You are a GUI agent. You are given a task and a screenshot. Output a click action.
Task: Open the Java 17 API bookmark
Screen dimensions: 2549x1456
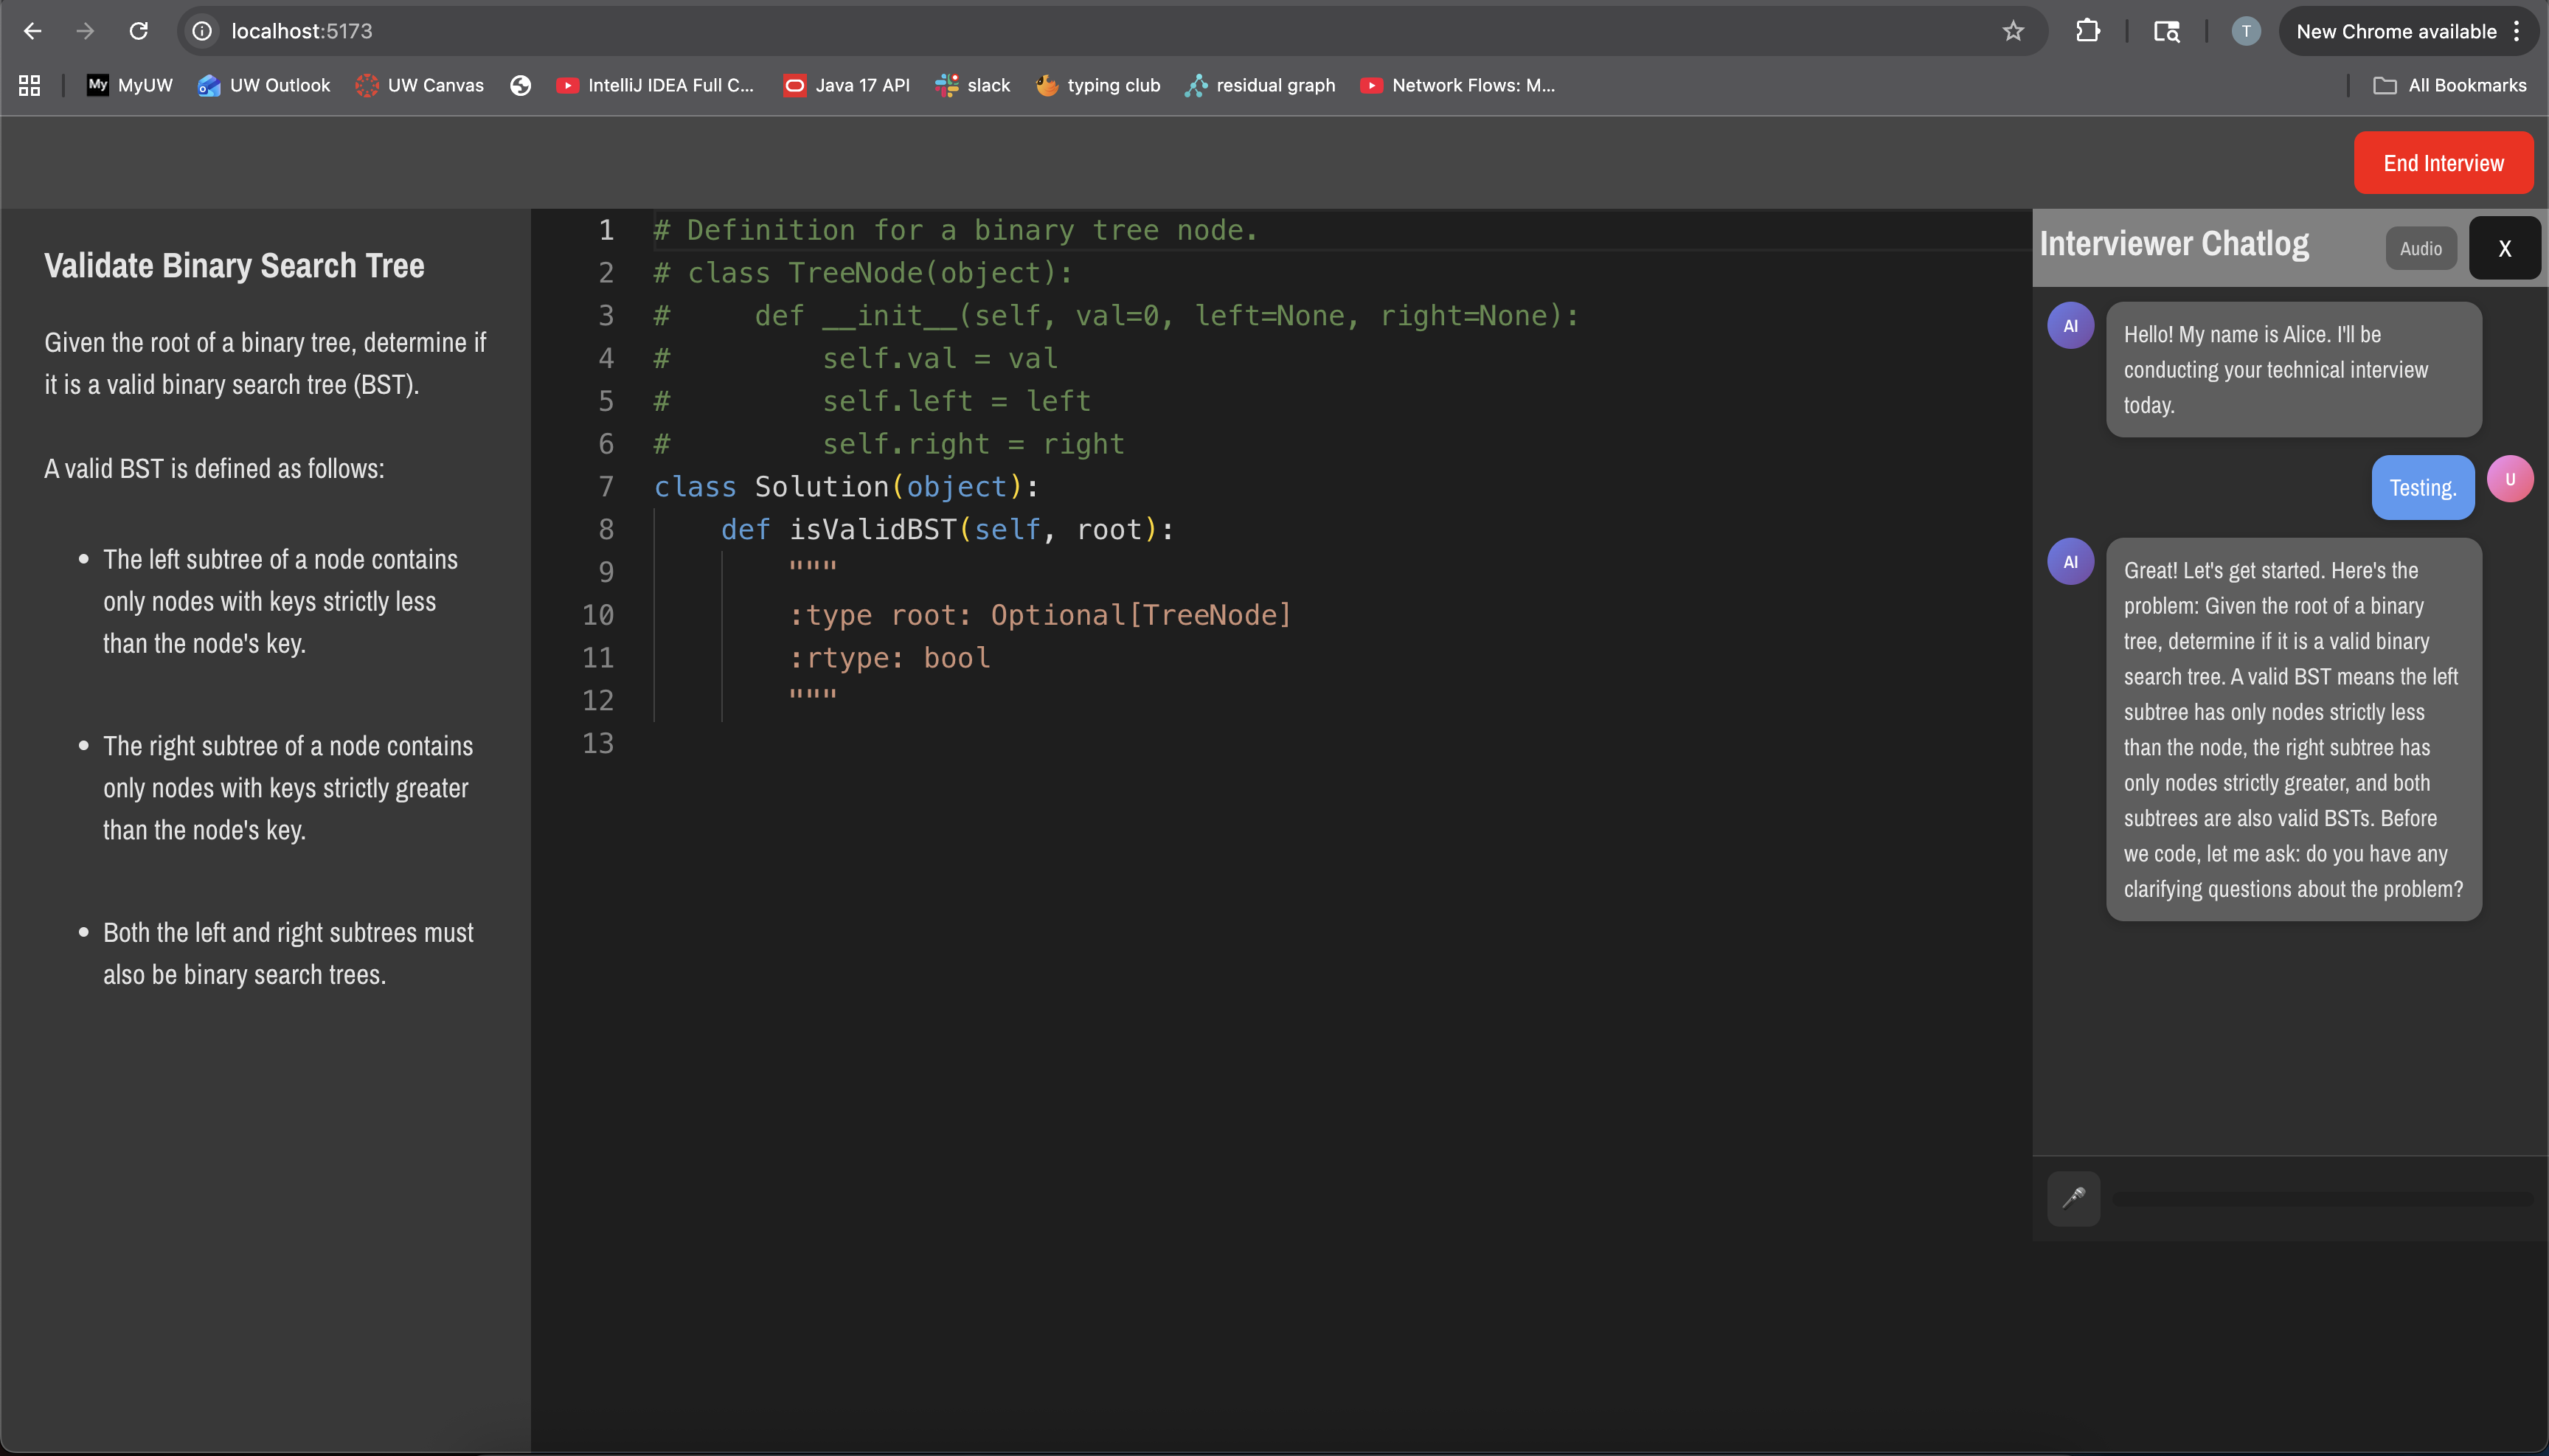[846, 85]
